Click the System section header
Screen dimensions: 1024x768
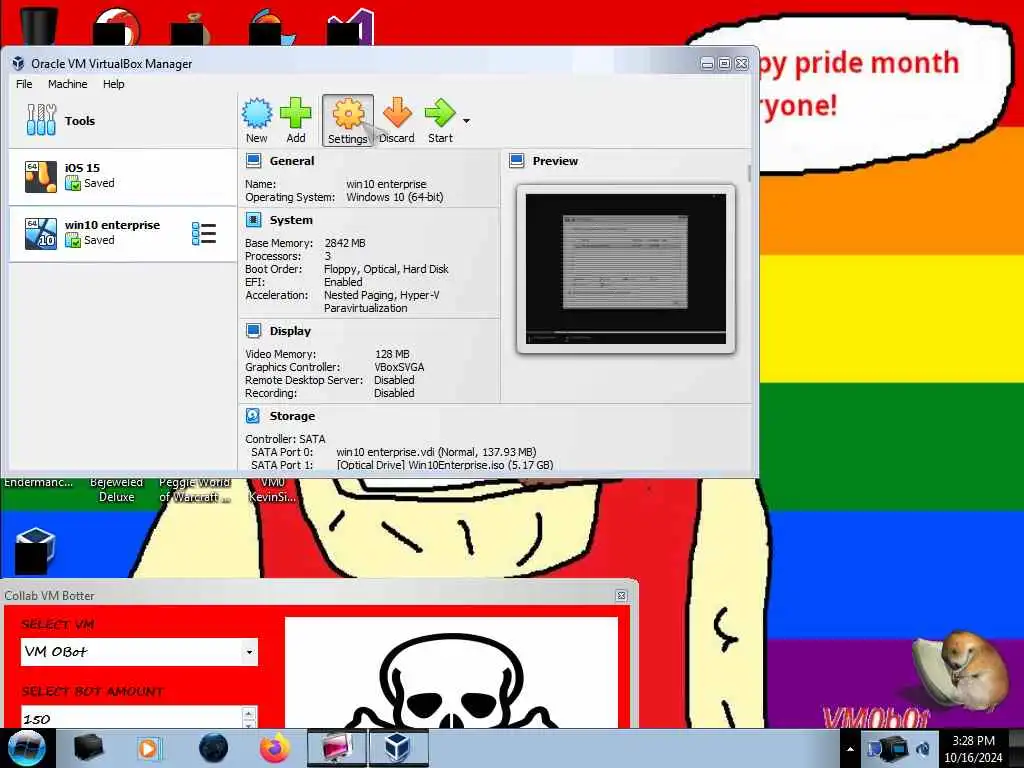click(x=291, y=220)
